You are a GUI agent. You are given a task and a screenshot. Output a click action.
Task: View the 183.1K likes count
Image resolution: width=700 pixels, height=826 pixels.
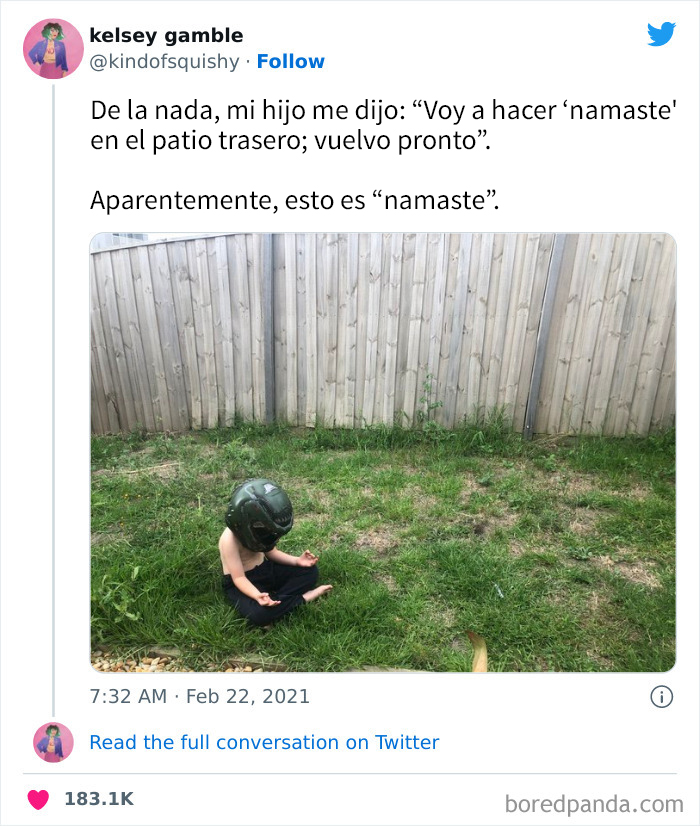pyautogui.click(x=99, y=799)
